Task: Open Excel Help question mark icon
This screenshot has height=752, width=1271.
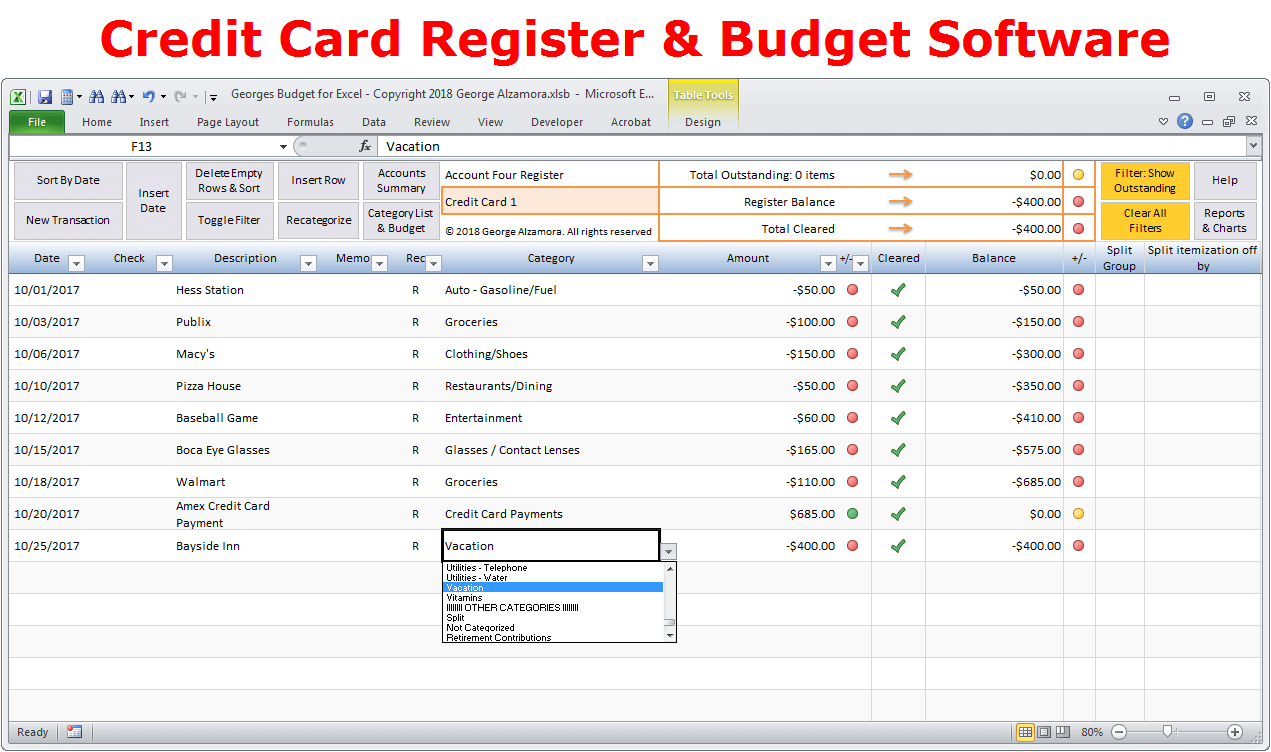Action: (1185, 121)
